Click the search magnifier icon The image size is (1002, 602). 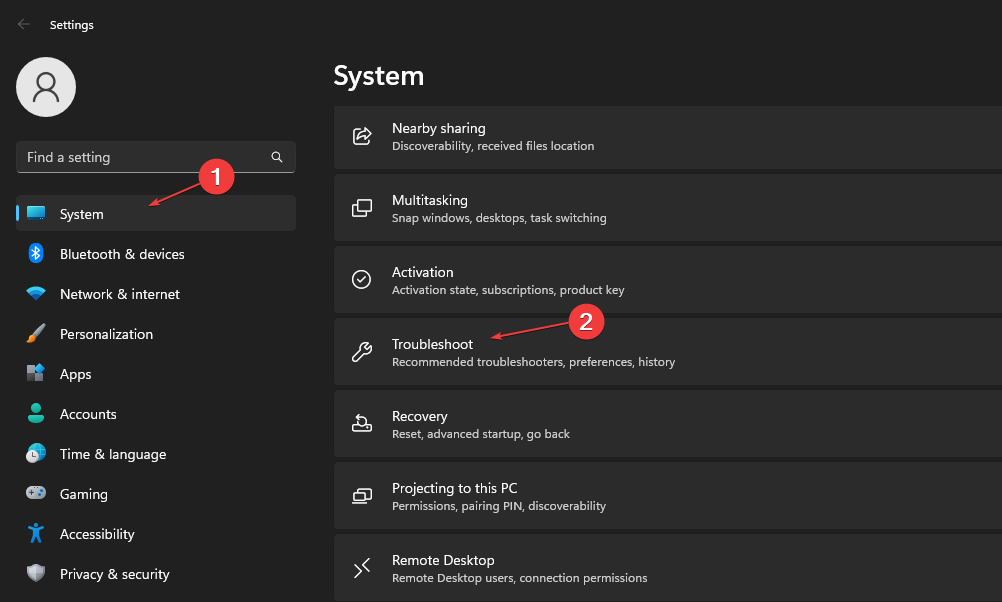click(x=276, y=157)
